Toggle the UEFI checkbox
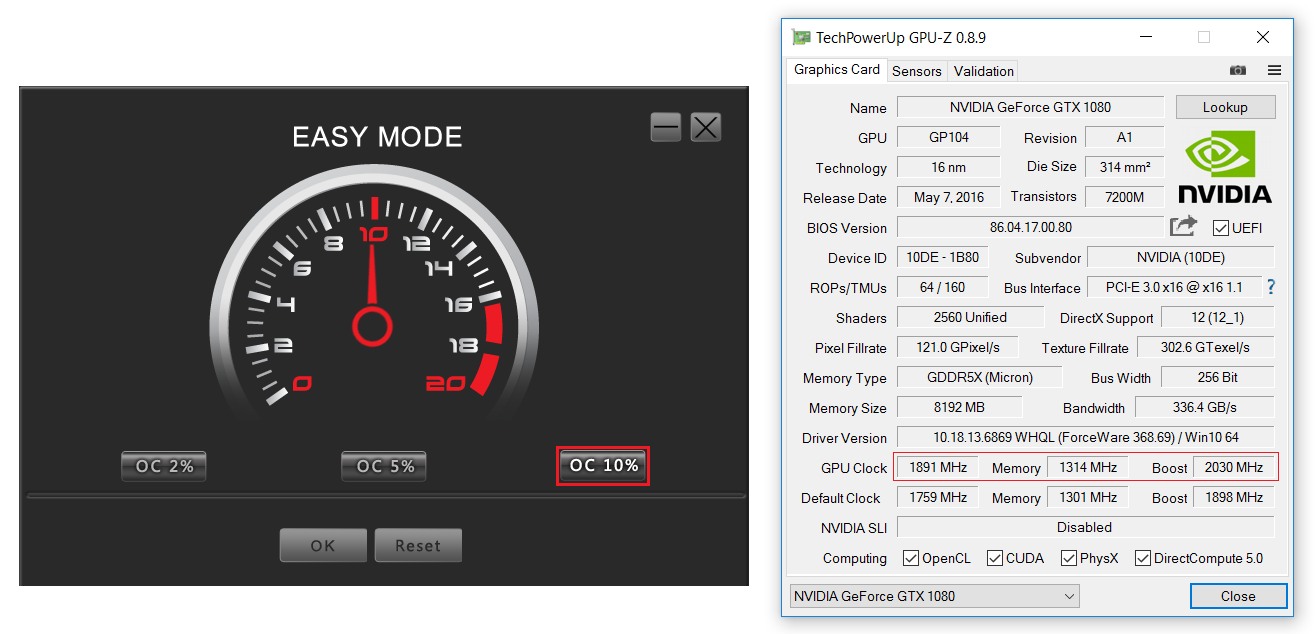1316x634 pixels. [1220, 227]
